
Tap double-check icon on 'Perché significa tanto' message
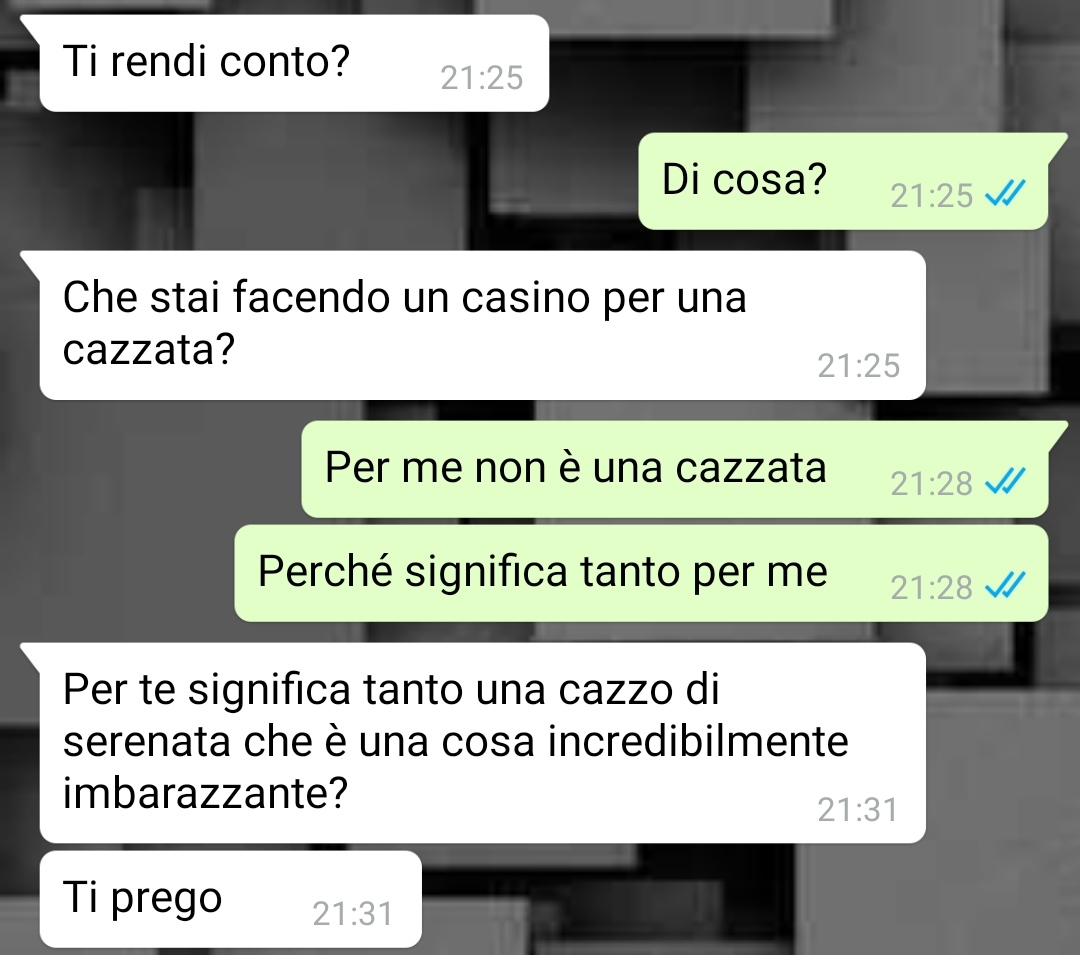[1005, 585]
